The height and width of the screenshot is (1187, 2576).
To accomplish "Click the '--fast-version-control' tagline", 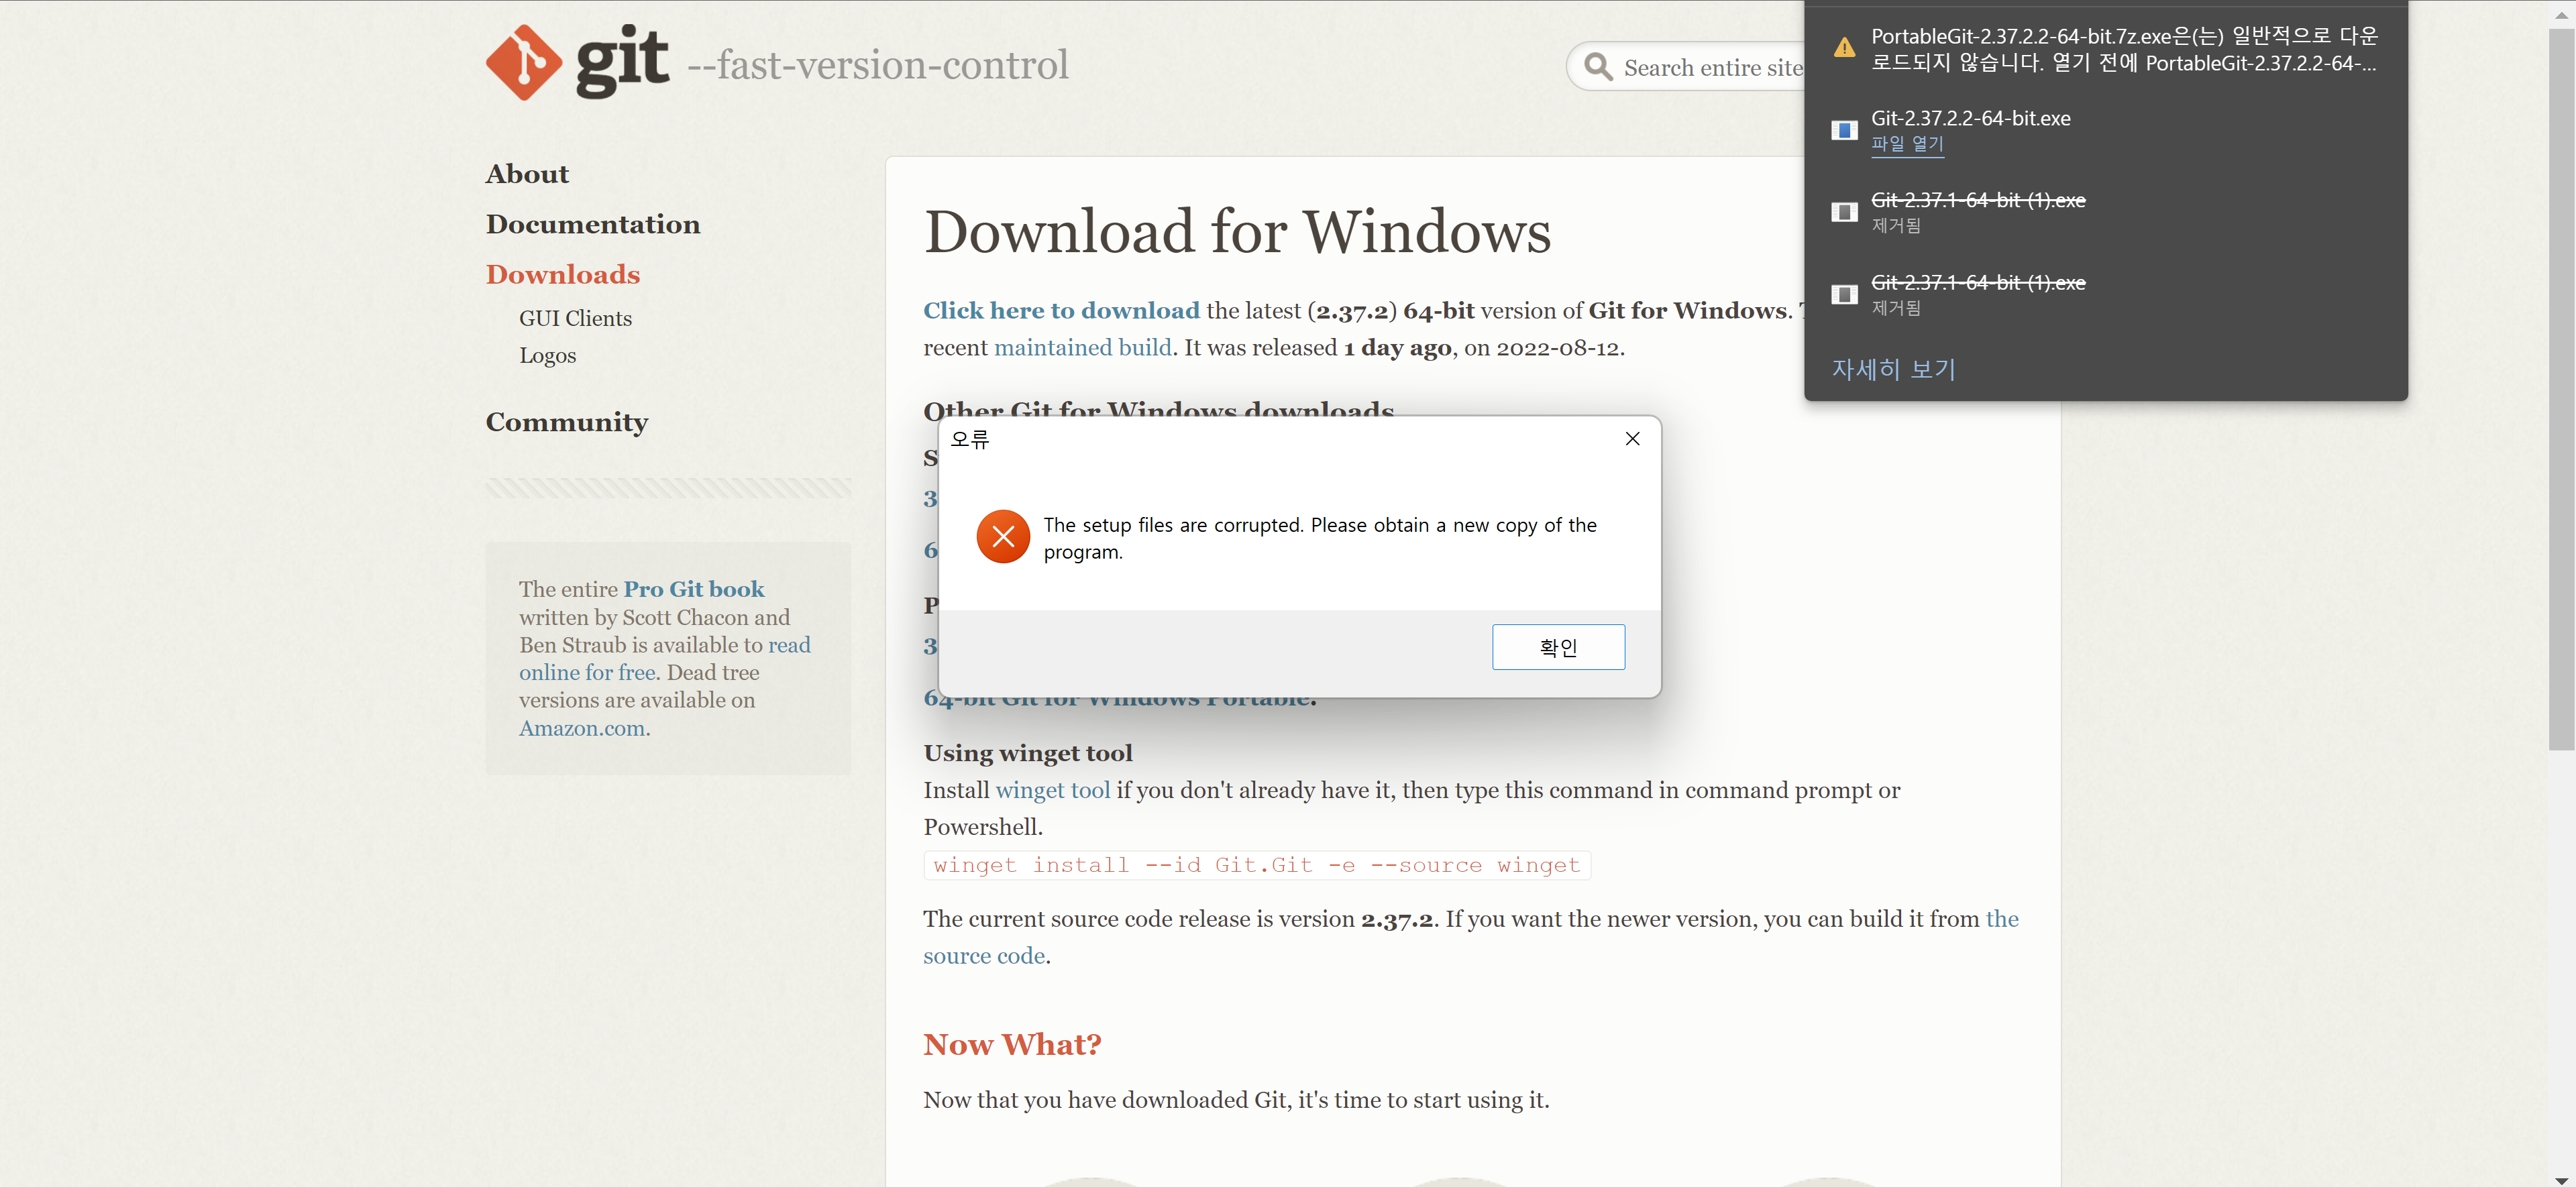I will click(x=878, y=65).
